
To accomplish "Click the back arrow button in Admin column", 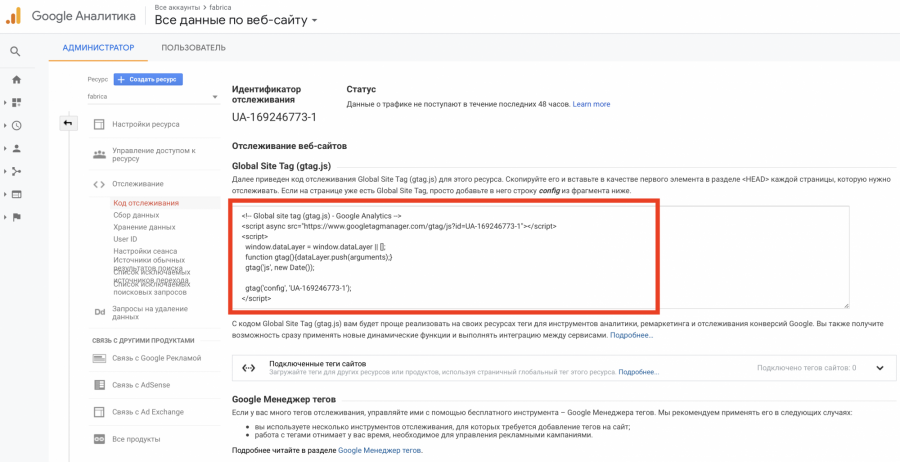I will 68,123.
